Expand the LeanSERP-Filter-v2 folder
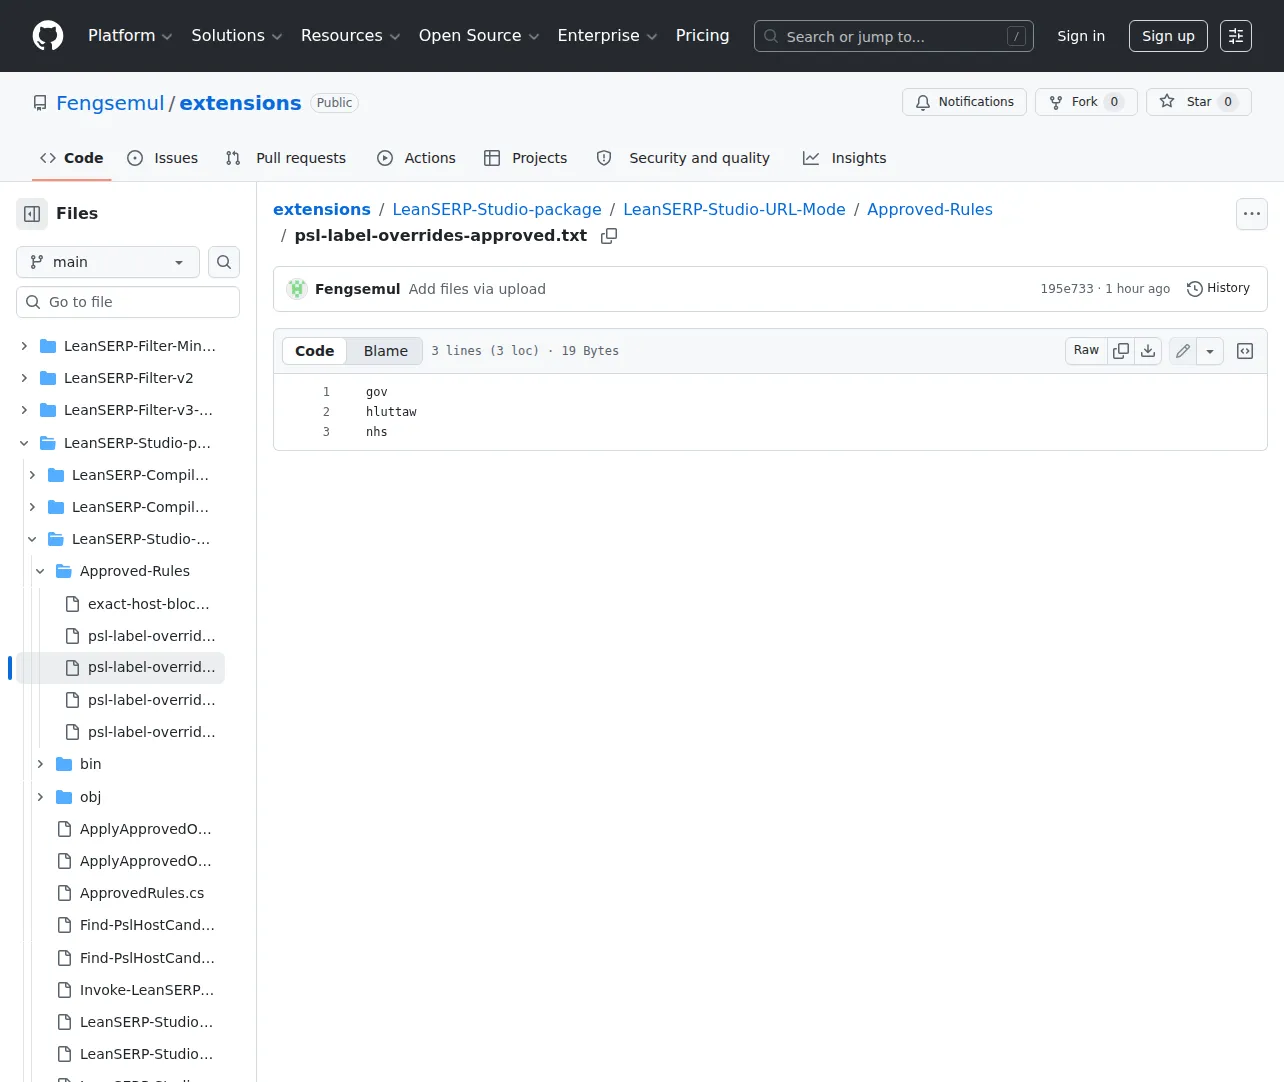 [25, 378]
